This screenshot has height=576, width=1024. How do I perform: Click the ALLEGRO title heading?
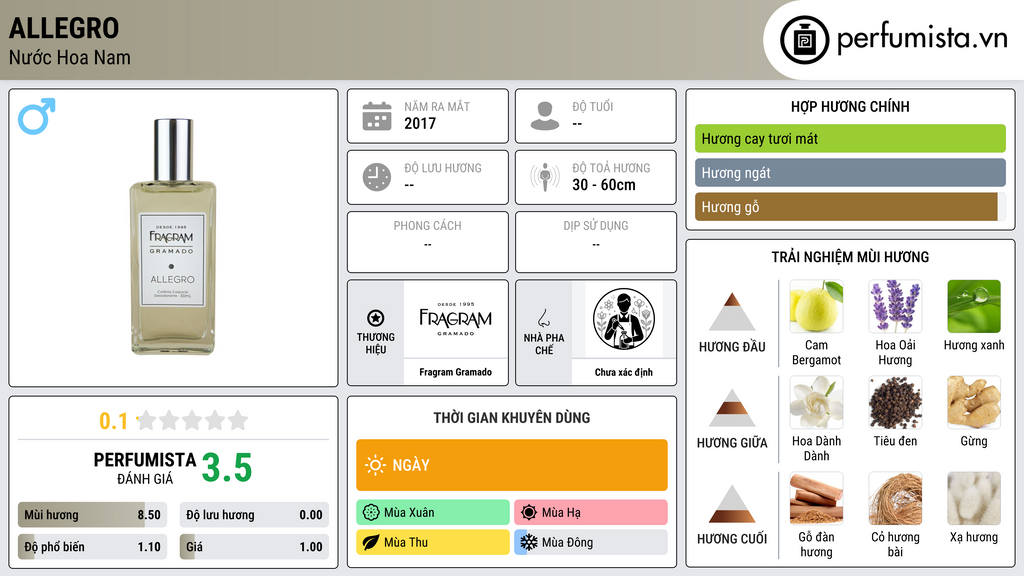(x=64, y=28)
